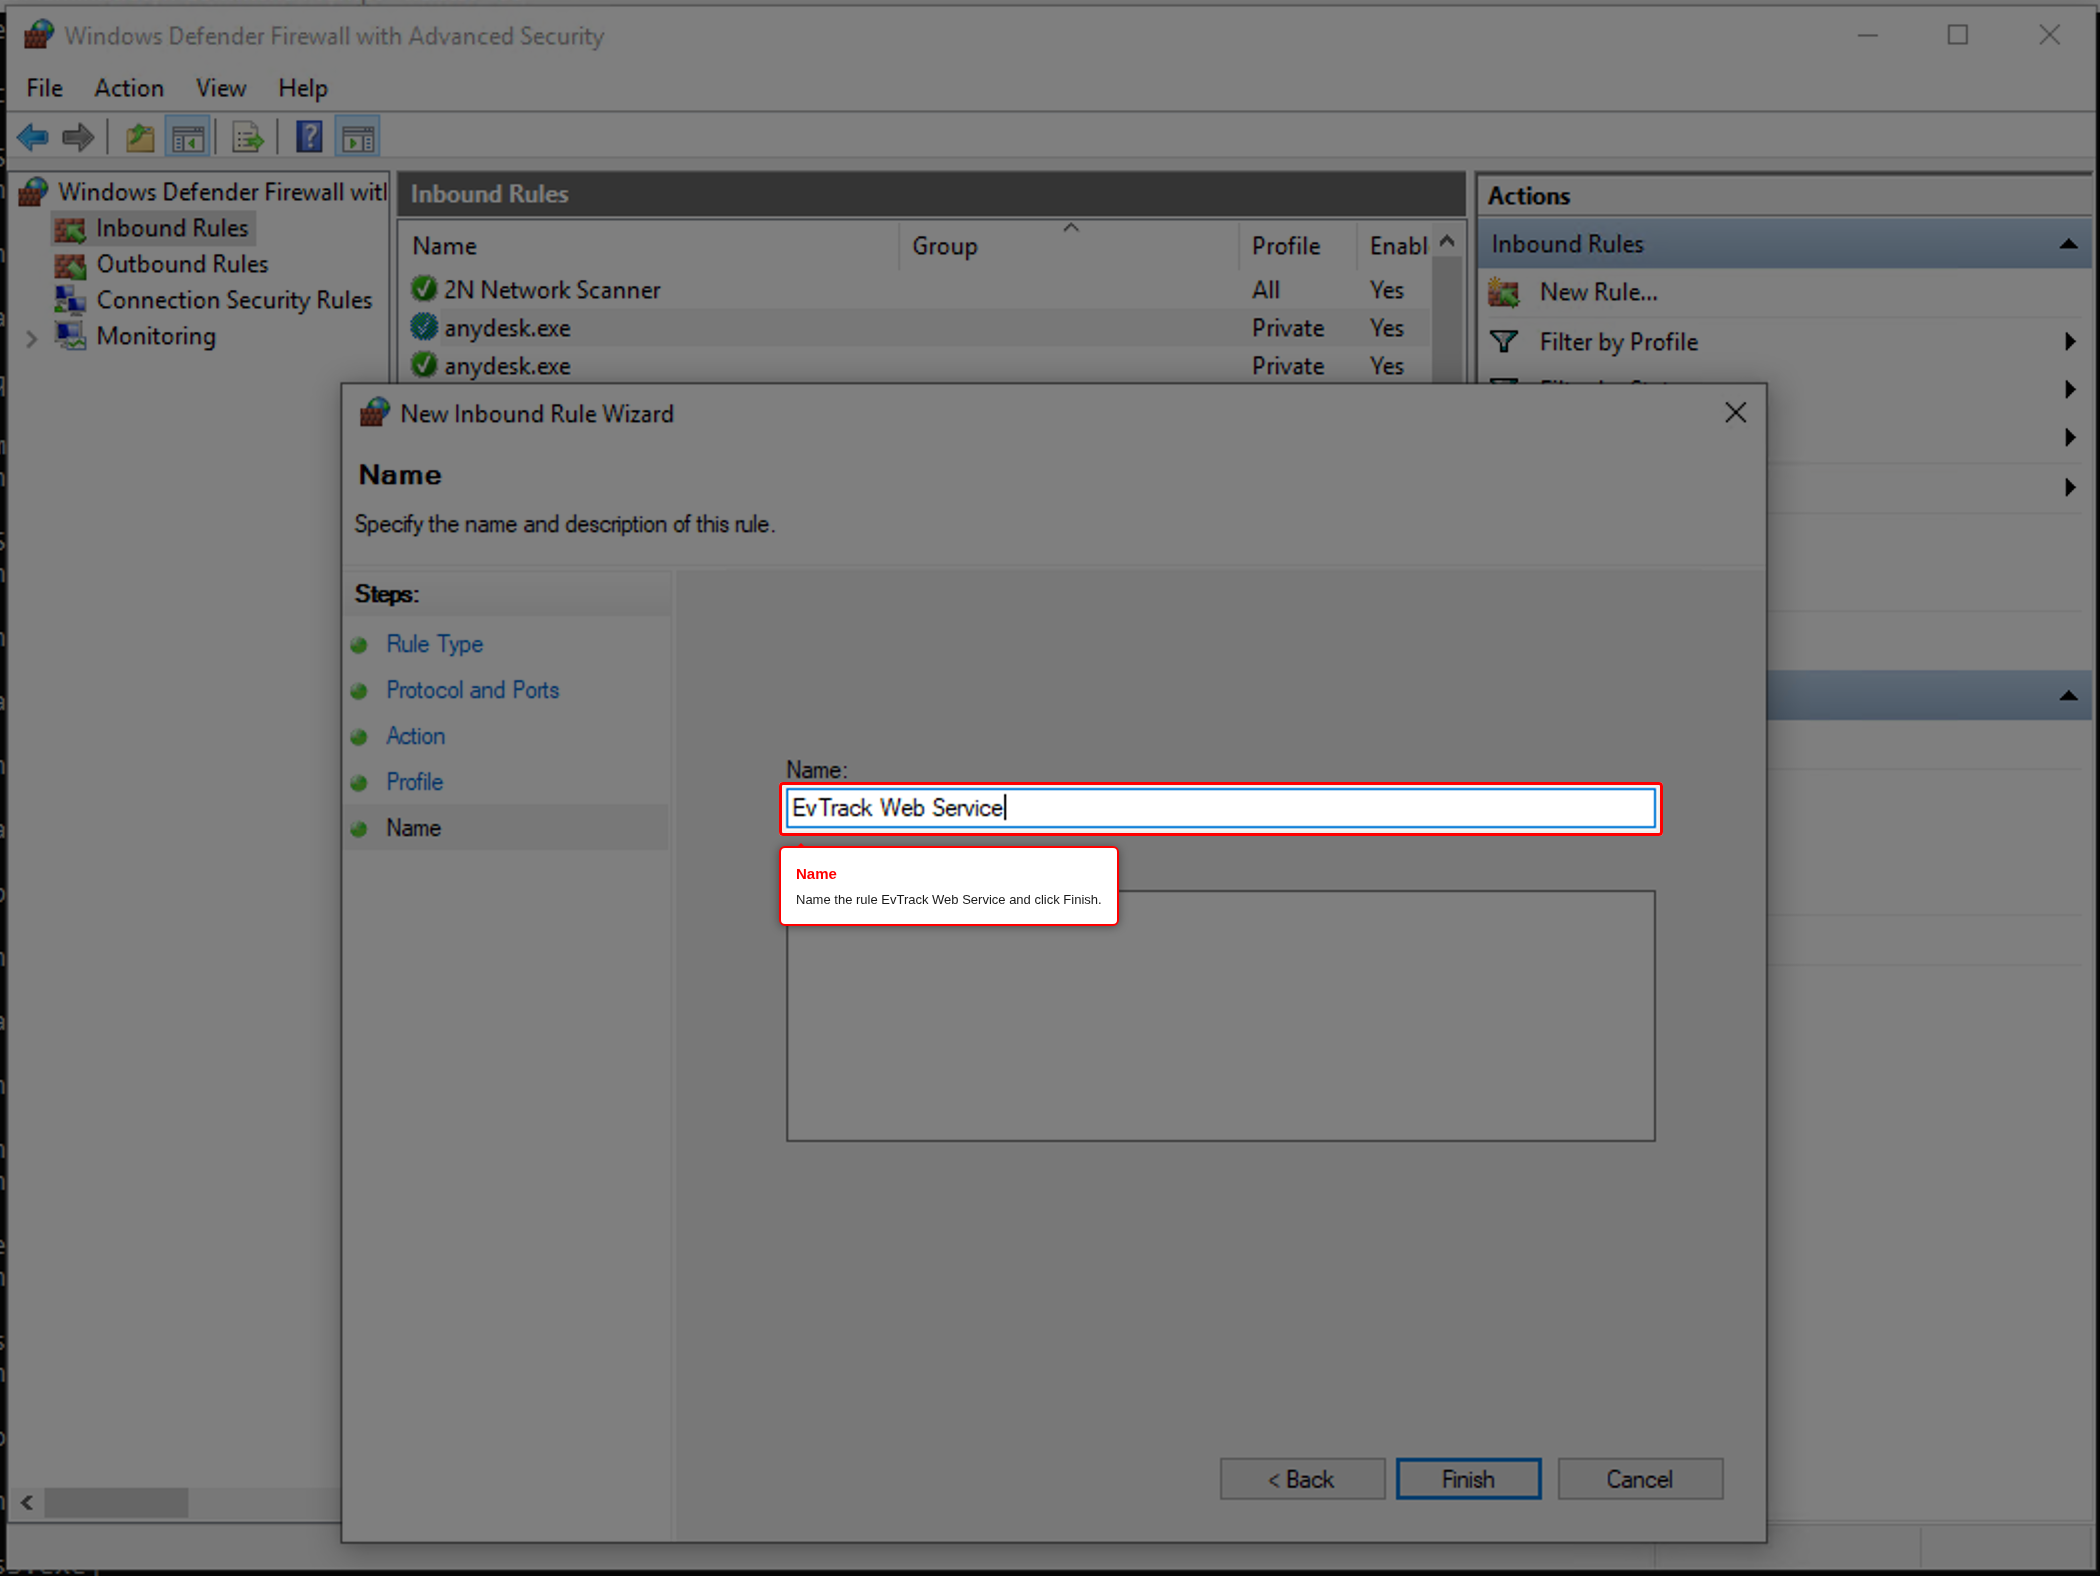2100x1576 pixels.
Task: Toggle the Show/Hide Action Pane icon
Action: (358, 137)
